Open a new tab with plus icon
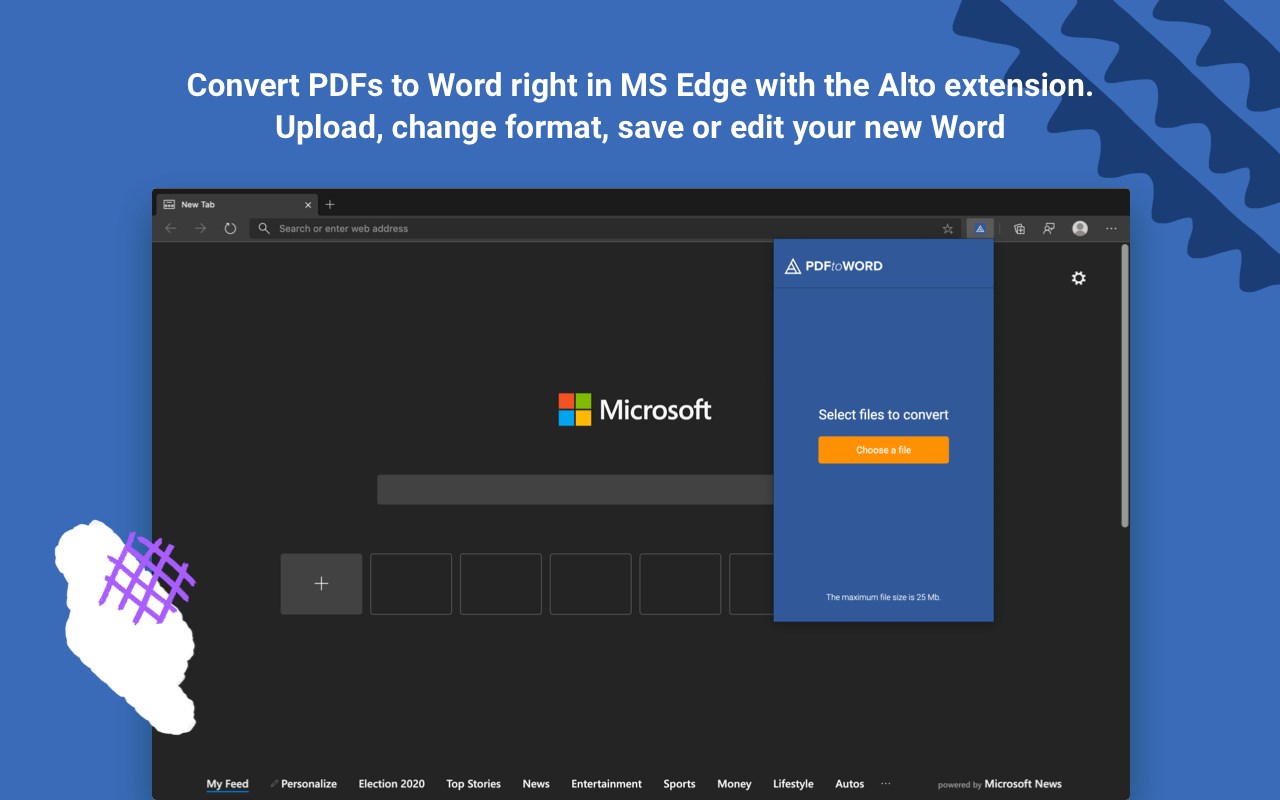The image size is (1280, 800). point(330,204)
